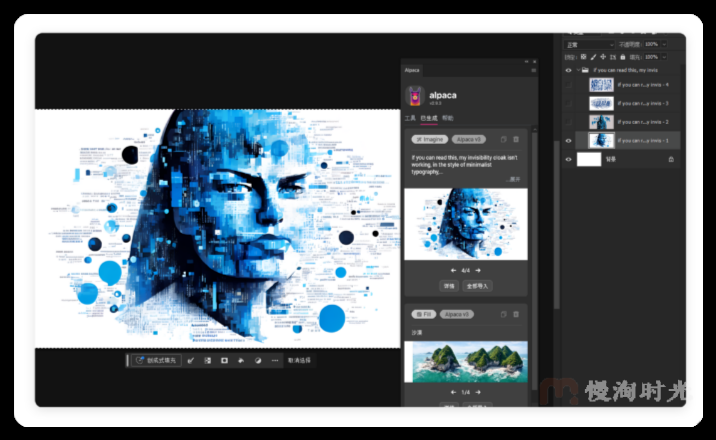The height and width of the screenshot is (440, 716).
Task: Collapse the layer group folder chevron
Action: click(578, 70)
